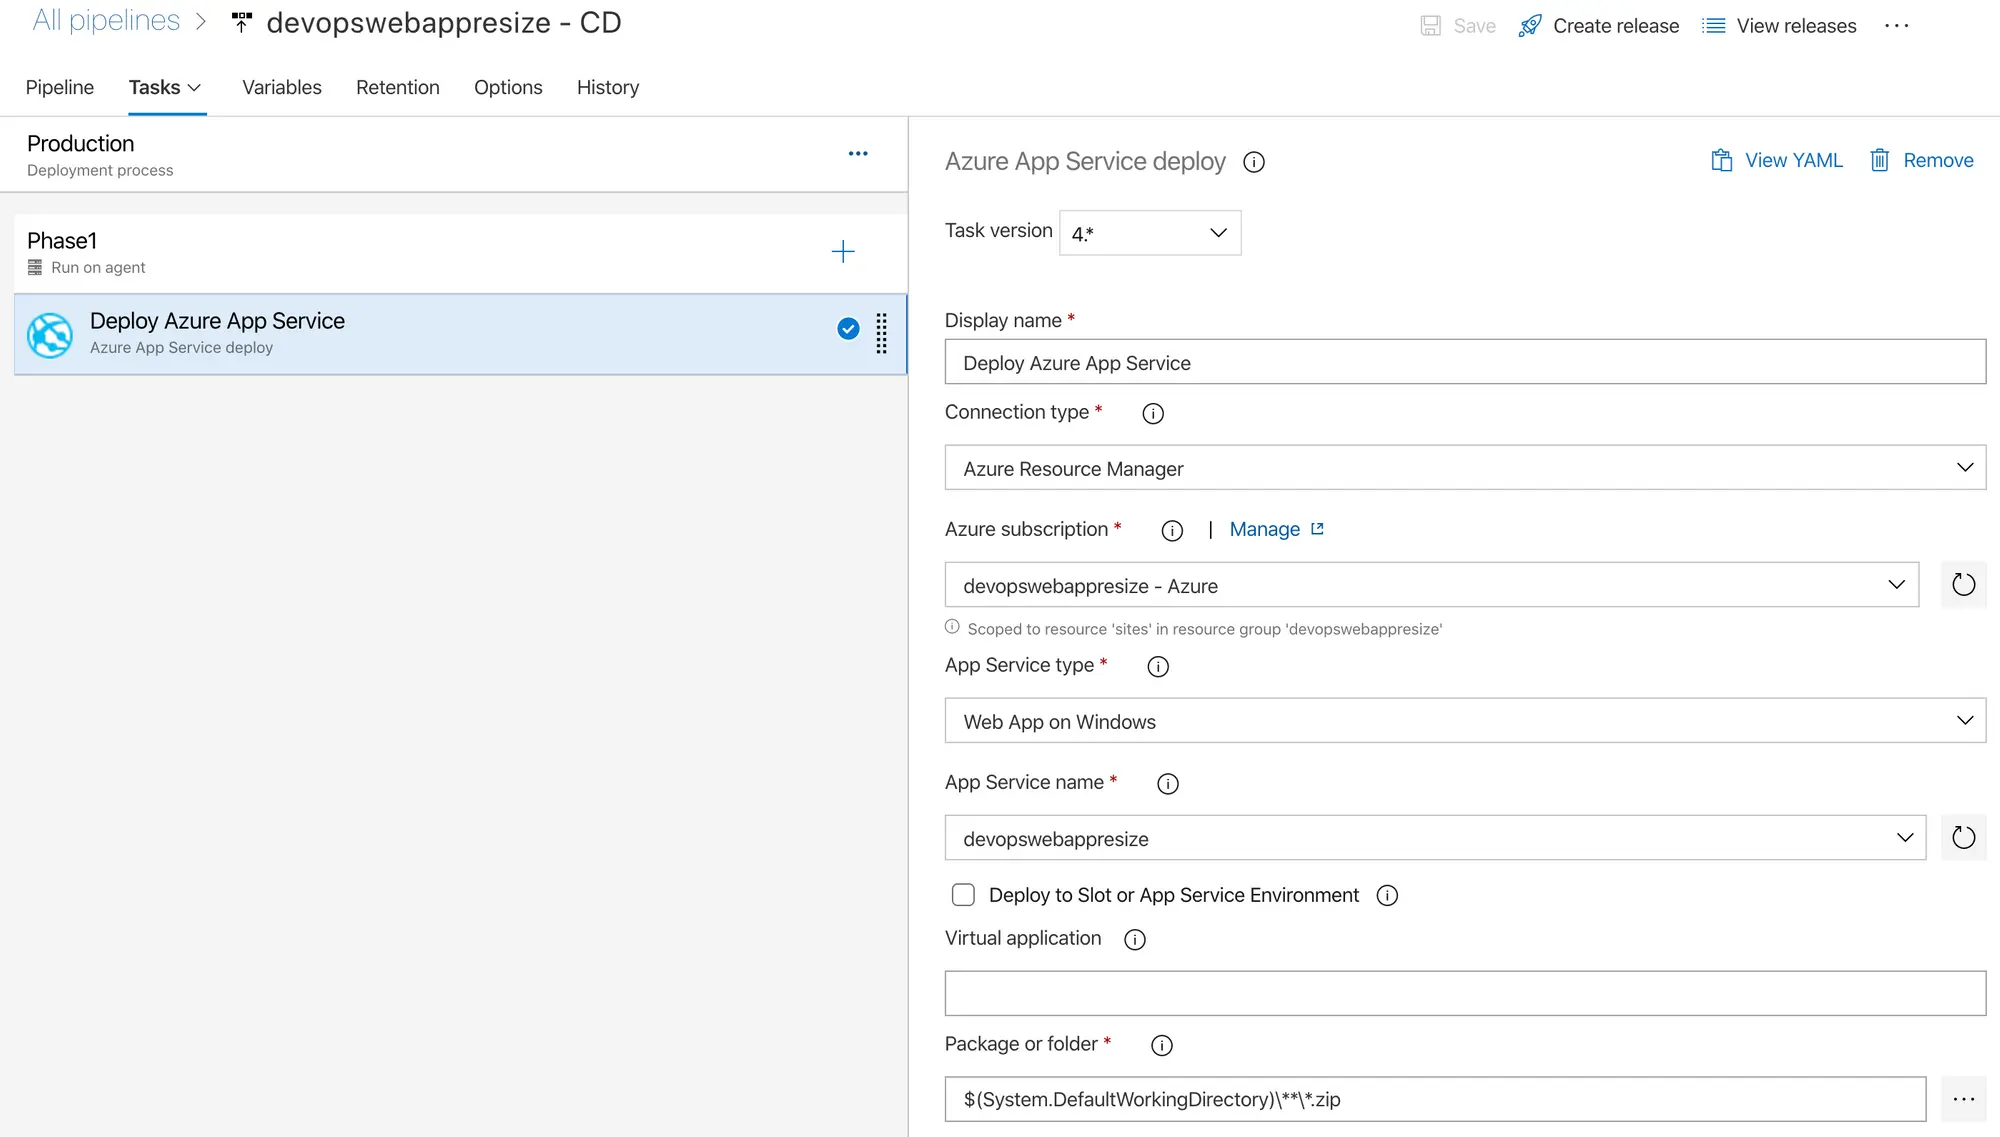Click the View releases list icon

pos(1714,26)
